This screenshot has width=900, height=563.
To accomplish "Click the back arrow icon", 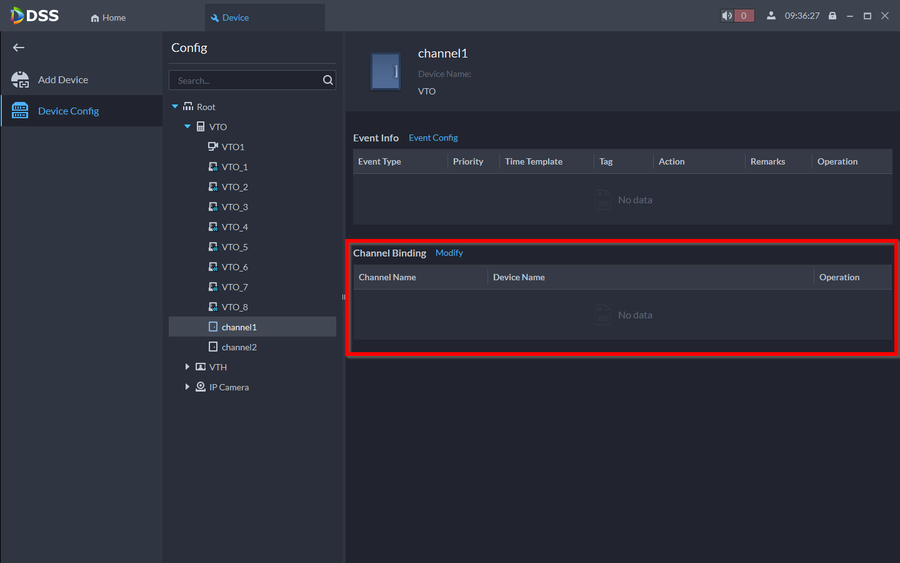I will pyautogui.click(x=18, y=48).
